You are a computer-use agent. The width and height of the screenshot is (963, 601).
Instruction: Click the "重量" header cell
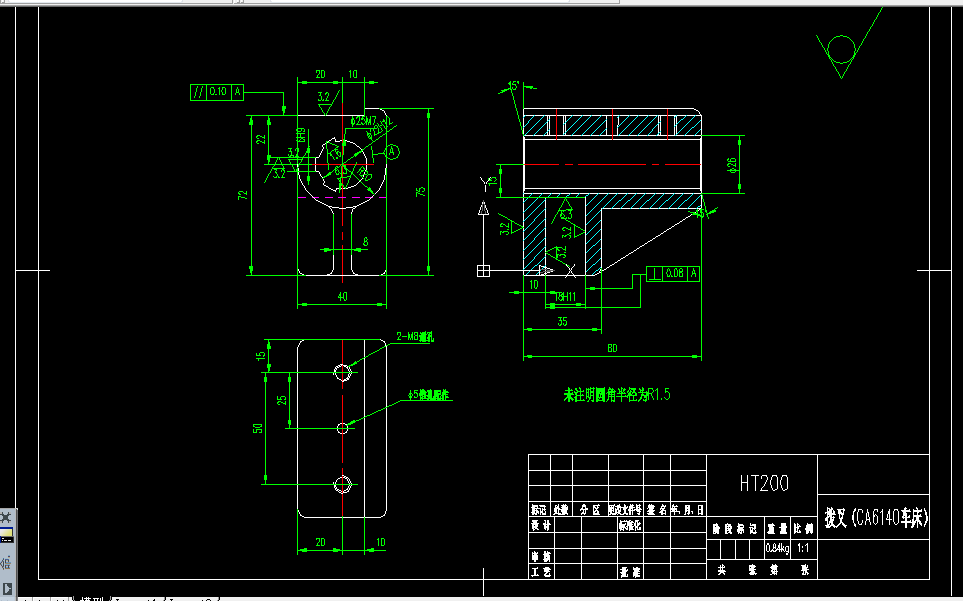(x=777, y=529)
